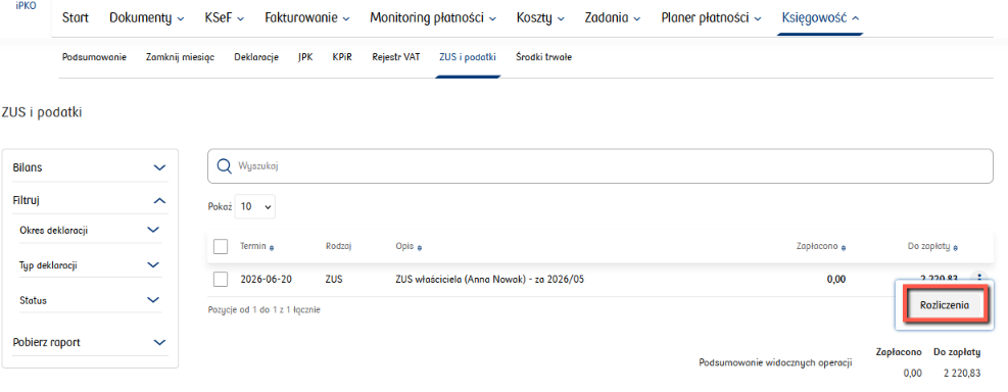Open the KSeF menu

[x=224, y=19]
